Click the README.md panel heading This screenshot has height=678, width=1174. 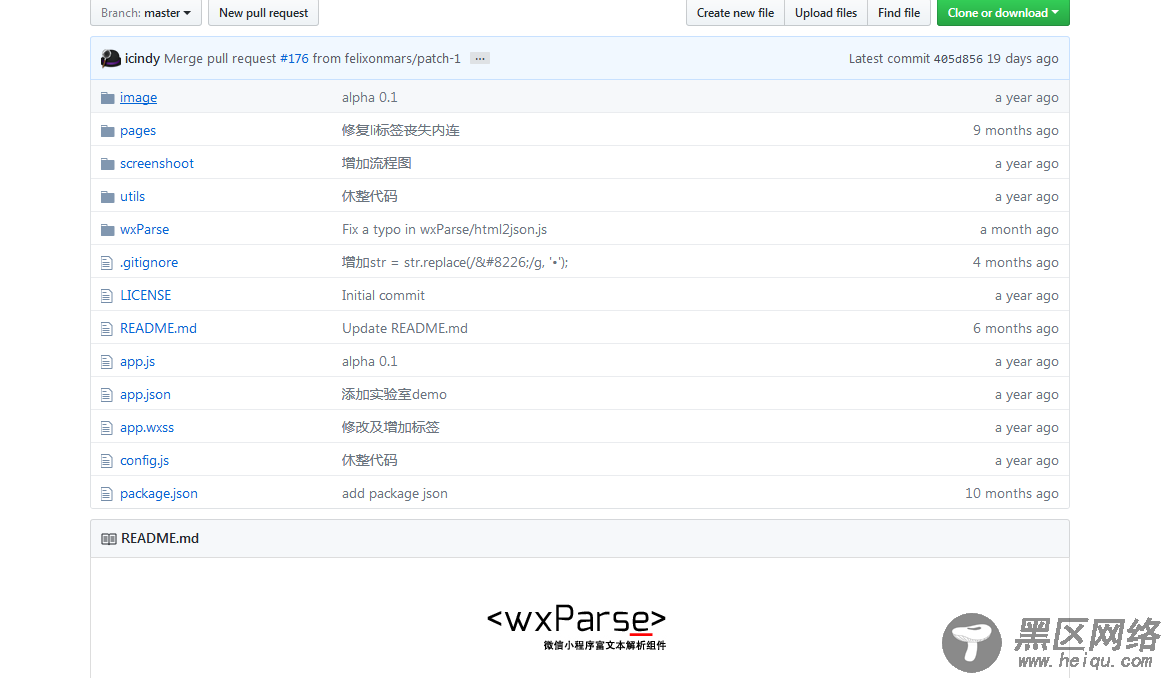(160, 538)
